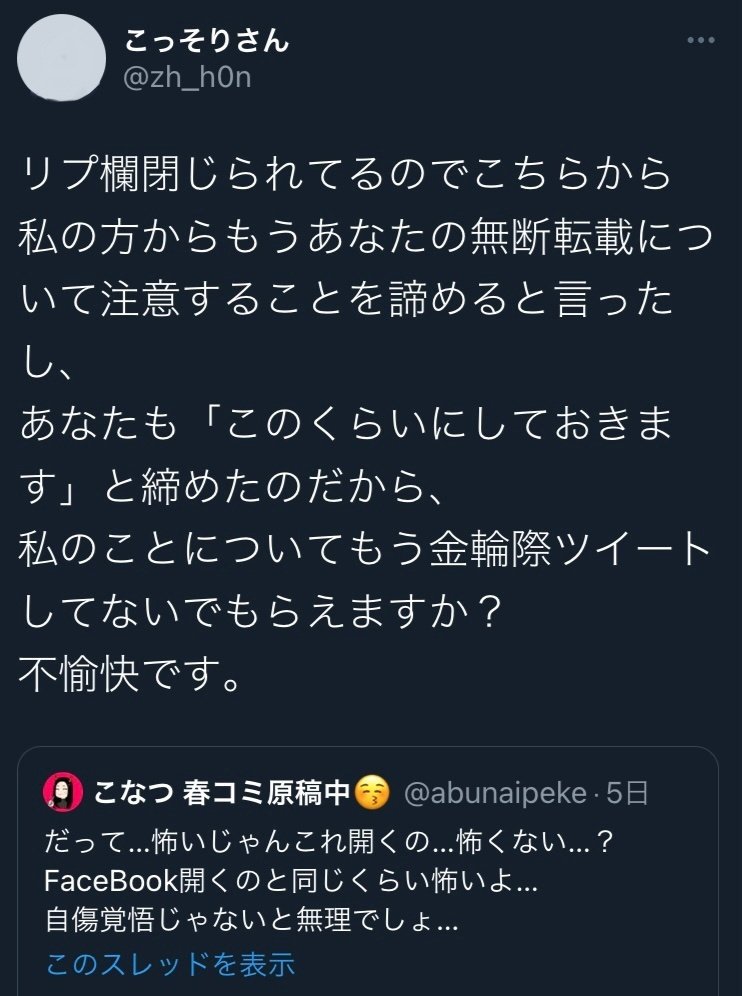Click こなつ's small avatar in the quoted tweet
This screenshot has height=996, width=742.
pos(58,793)
